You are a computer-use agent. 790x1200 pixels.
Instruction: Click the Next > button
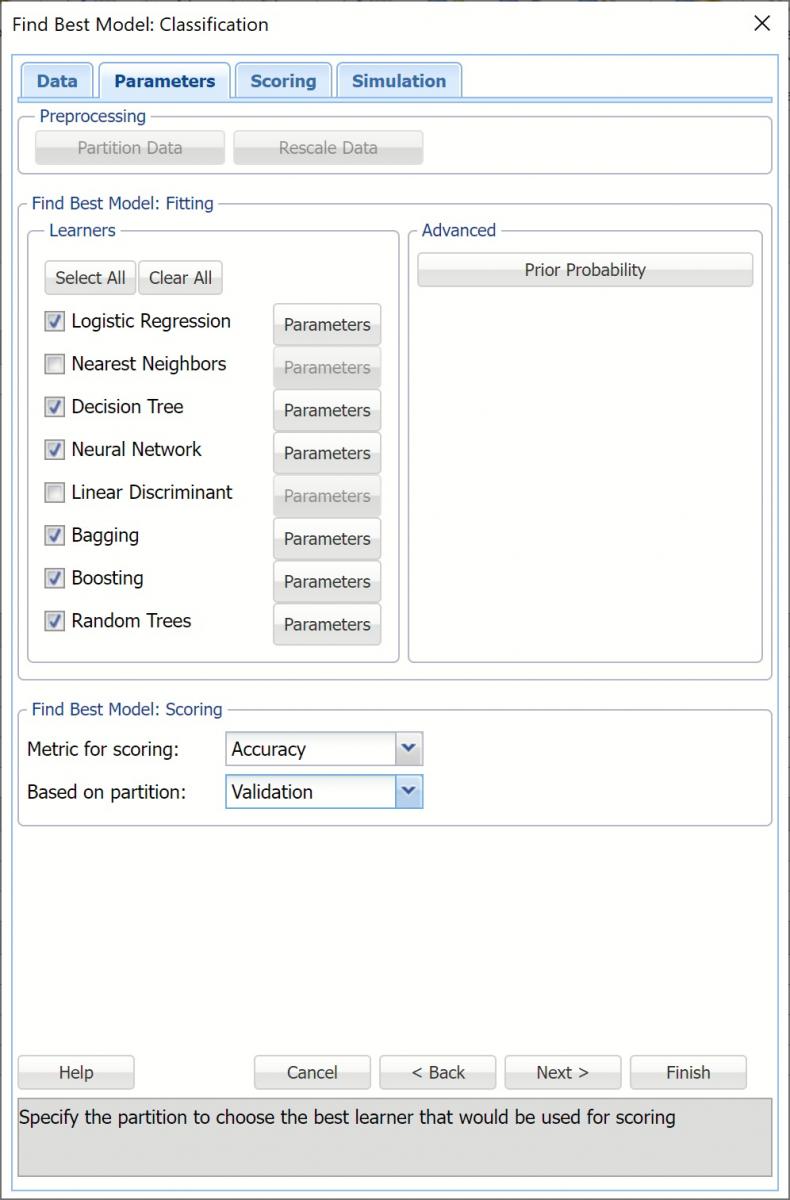tap(562, 1072)
